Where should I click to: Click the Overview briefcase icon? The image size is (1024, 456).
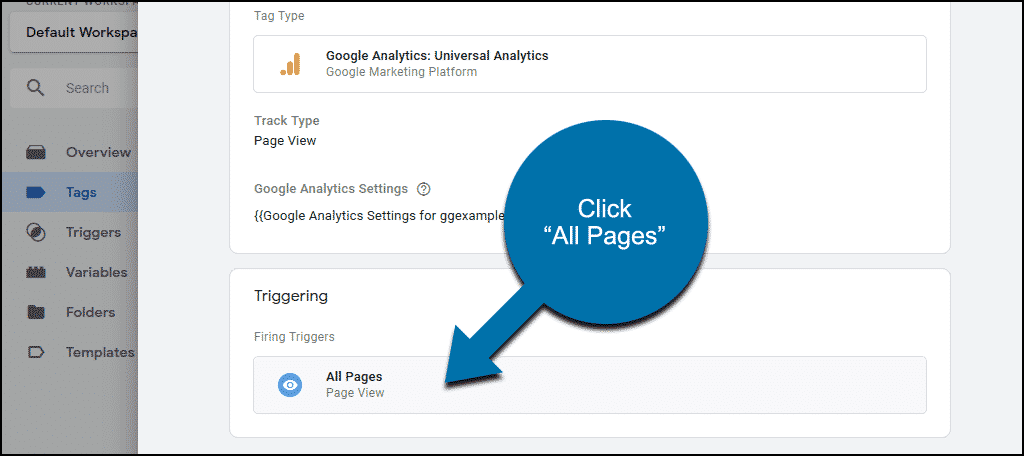[35, 152]
